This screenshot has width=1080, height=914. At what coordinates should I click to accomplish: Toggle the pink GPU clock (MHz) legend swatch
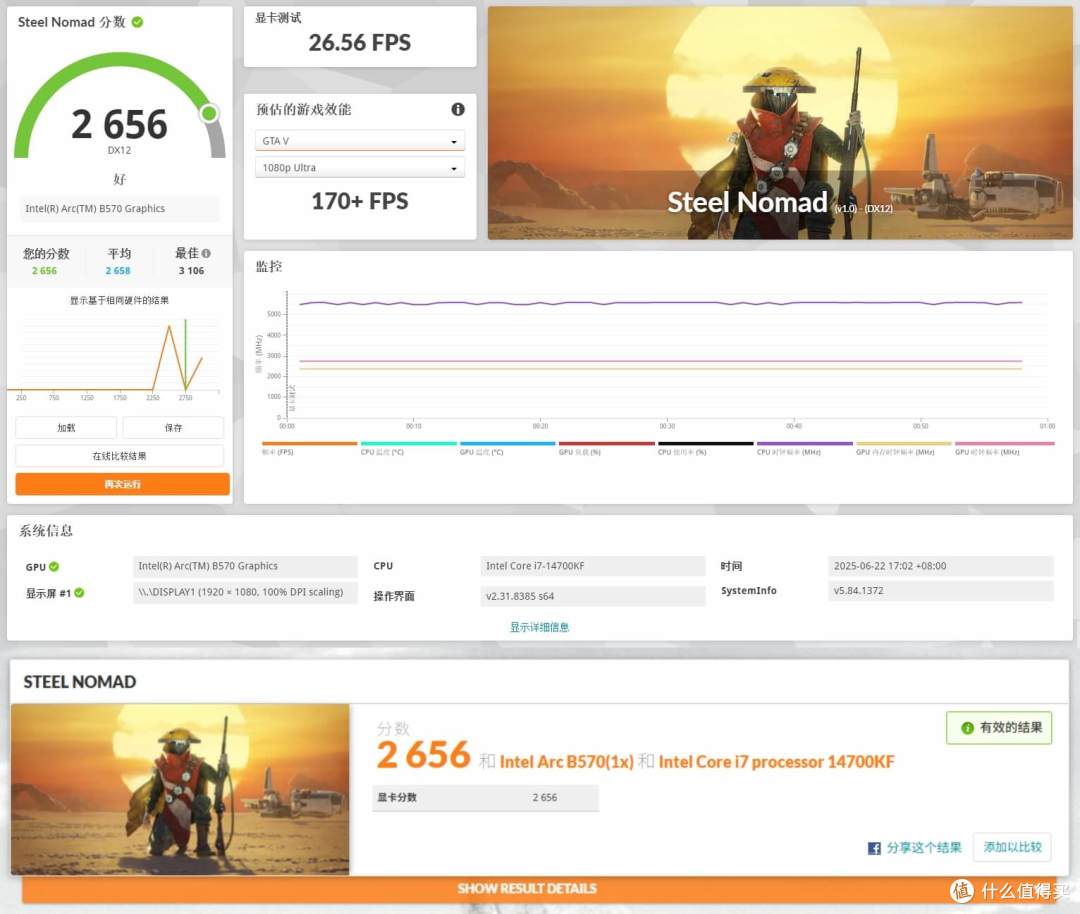tap(1004, 444)
